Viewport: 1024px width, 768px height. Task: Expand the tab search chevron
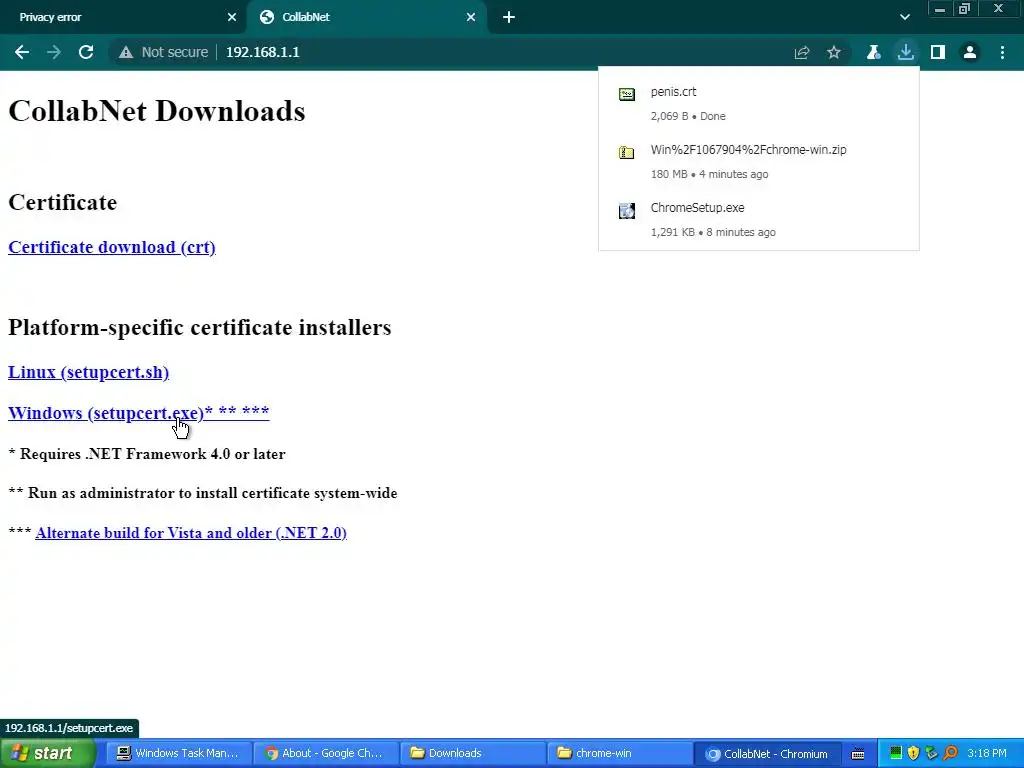(904, 17)
